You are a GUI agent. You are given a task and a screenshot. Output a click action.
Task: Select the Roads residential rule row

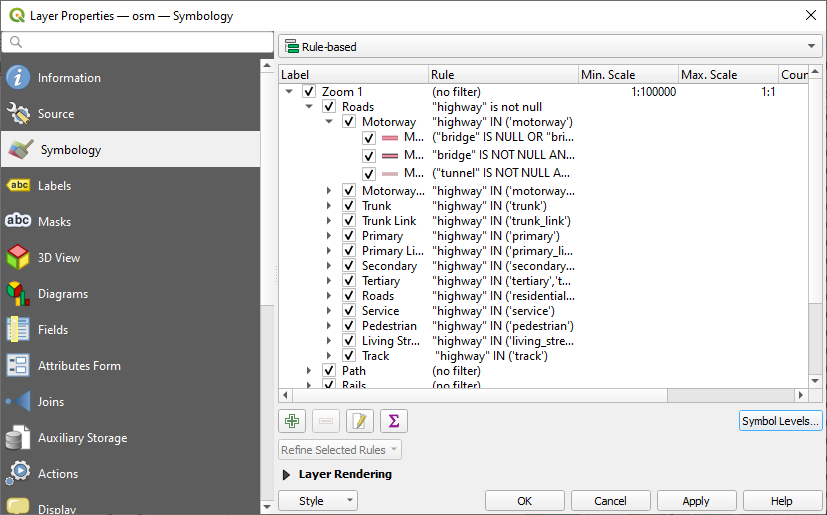click(x=543, y=296)
